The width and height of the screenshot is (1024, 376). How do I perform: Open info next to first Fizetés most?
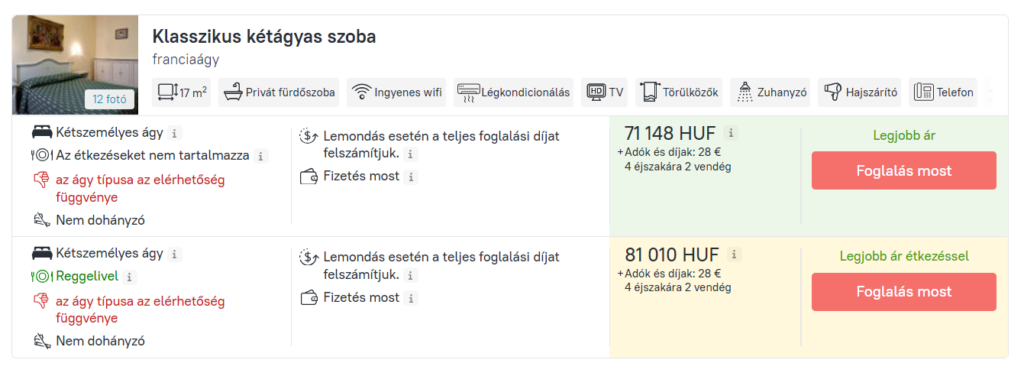411,177
